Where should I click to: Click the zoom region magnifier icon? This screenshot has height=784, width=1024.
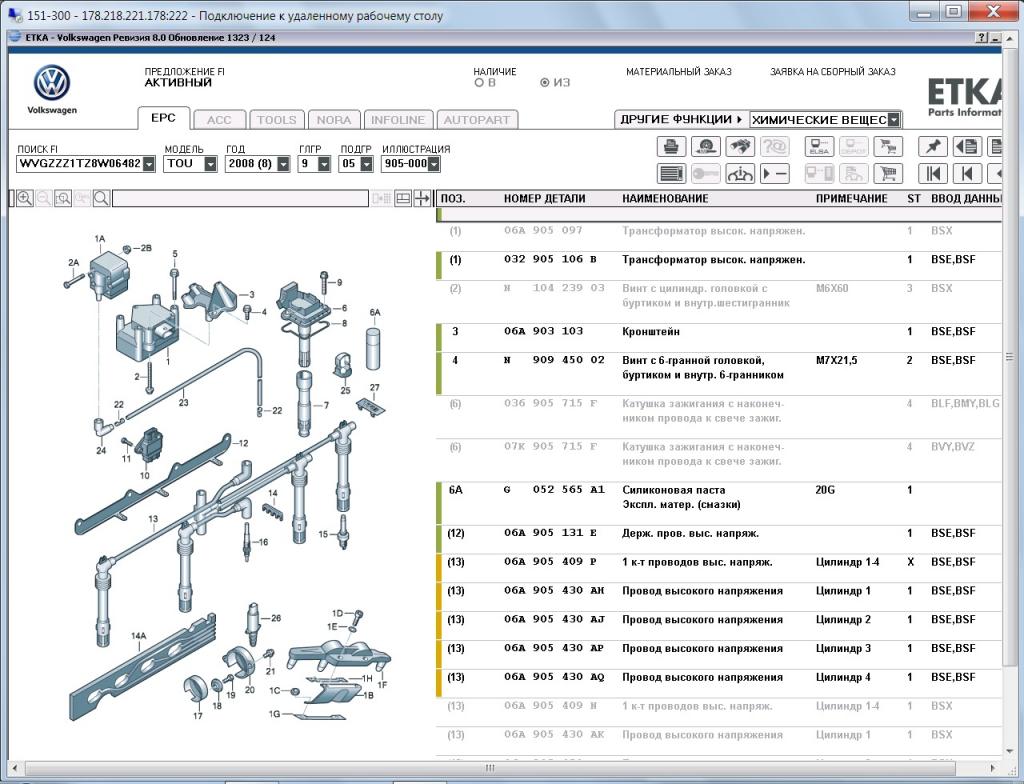tap(63, 198)
